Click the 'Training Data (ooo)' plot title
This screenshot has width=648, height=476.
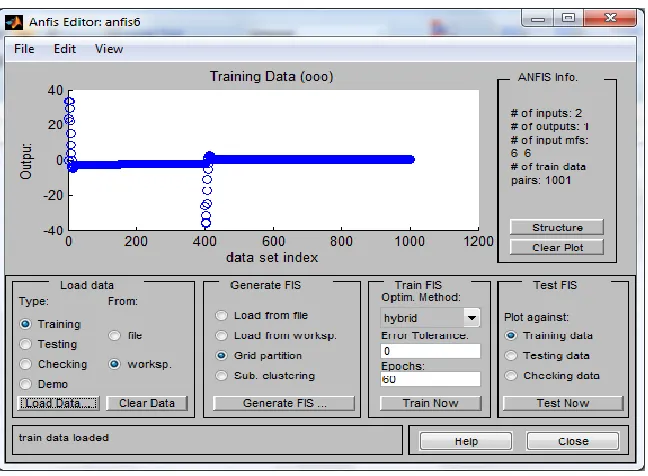(271, 76)
